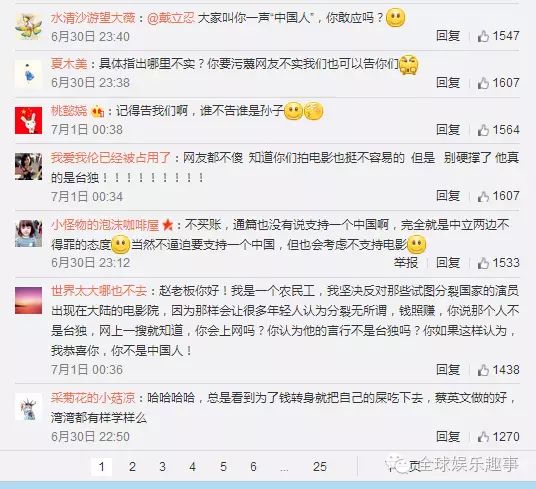This screenshot has width=536, height=489.
Task: Like the comment with 1438 likes
Action: [483, 370]
